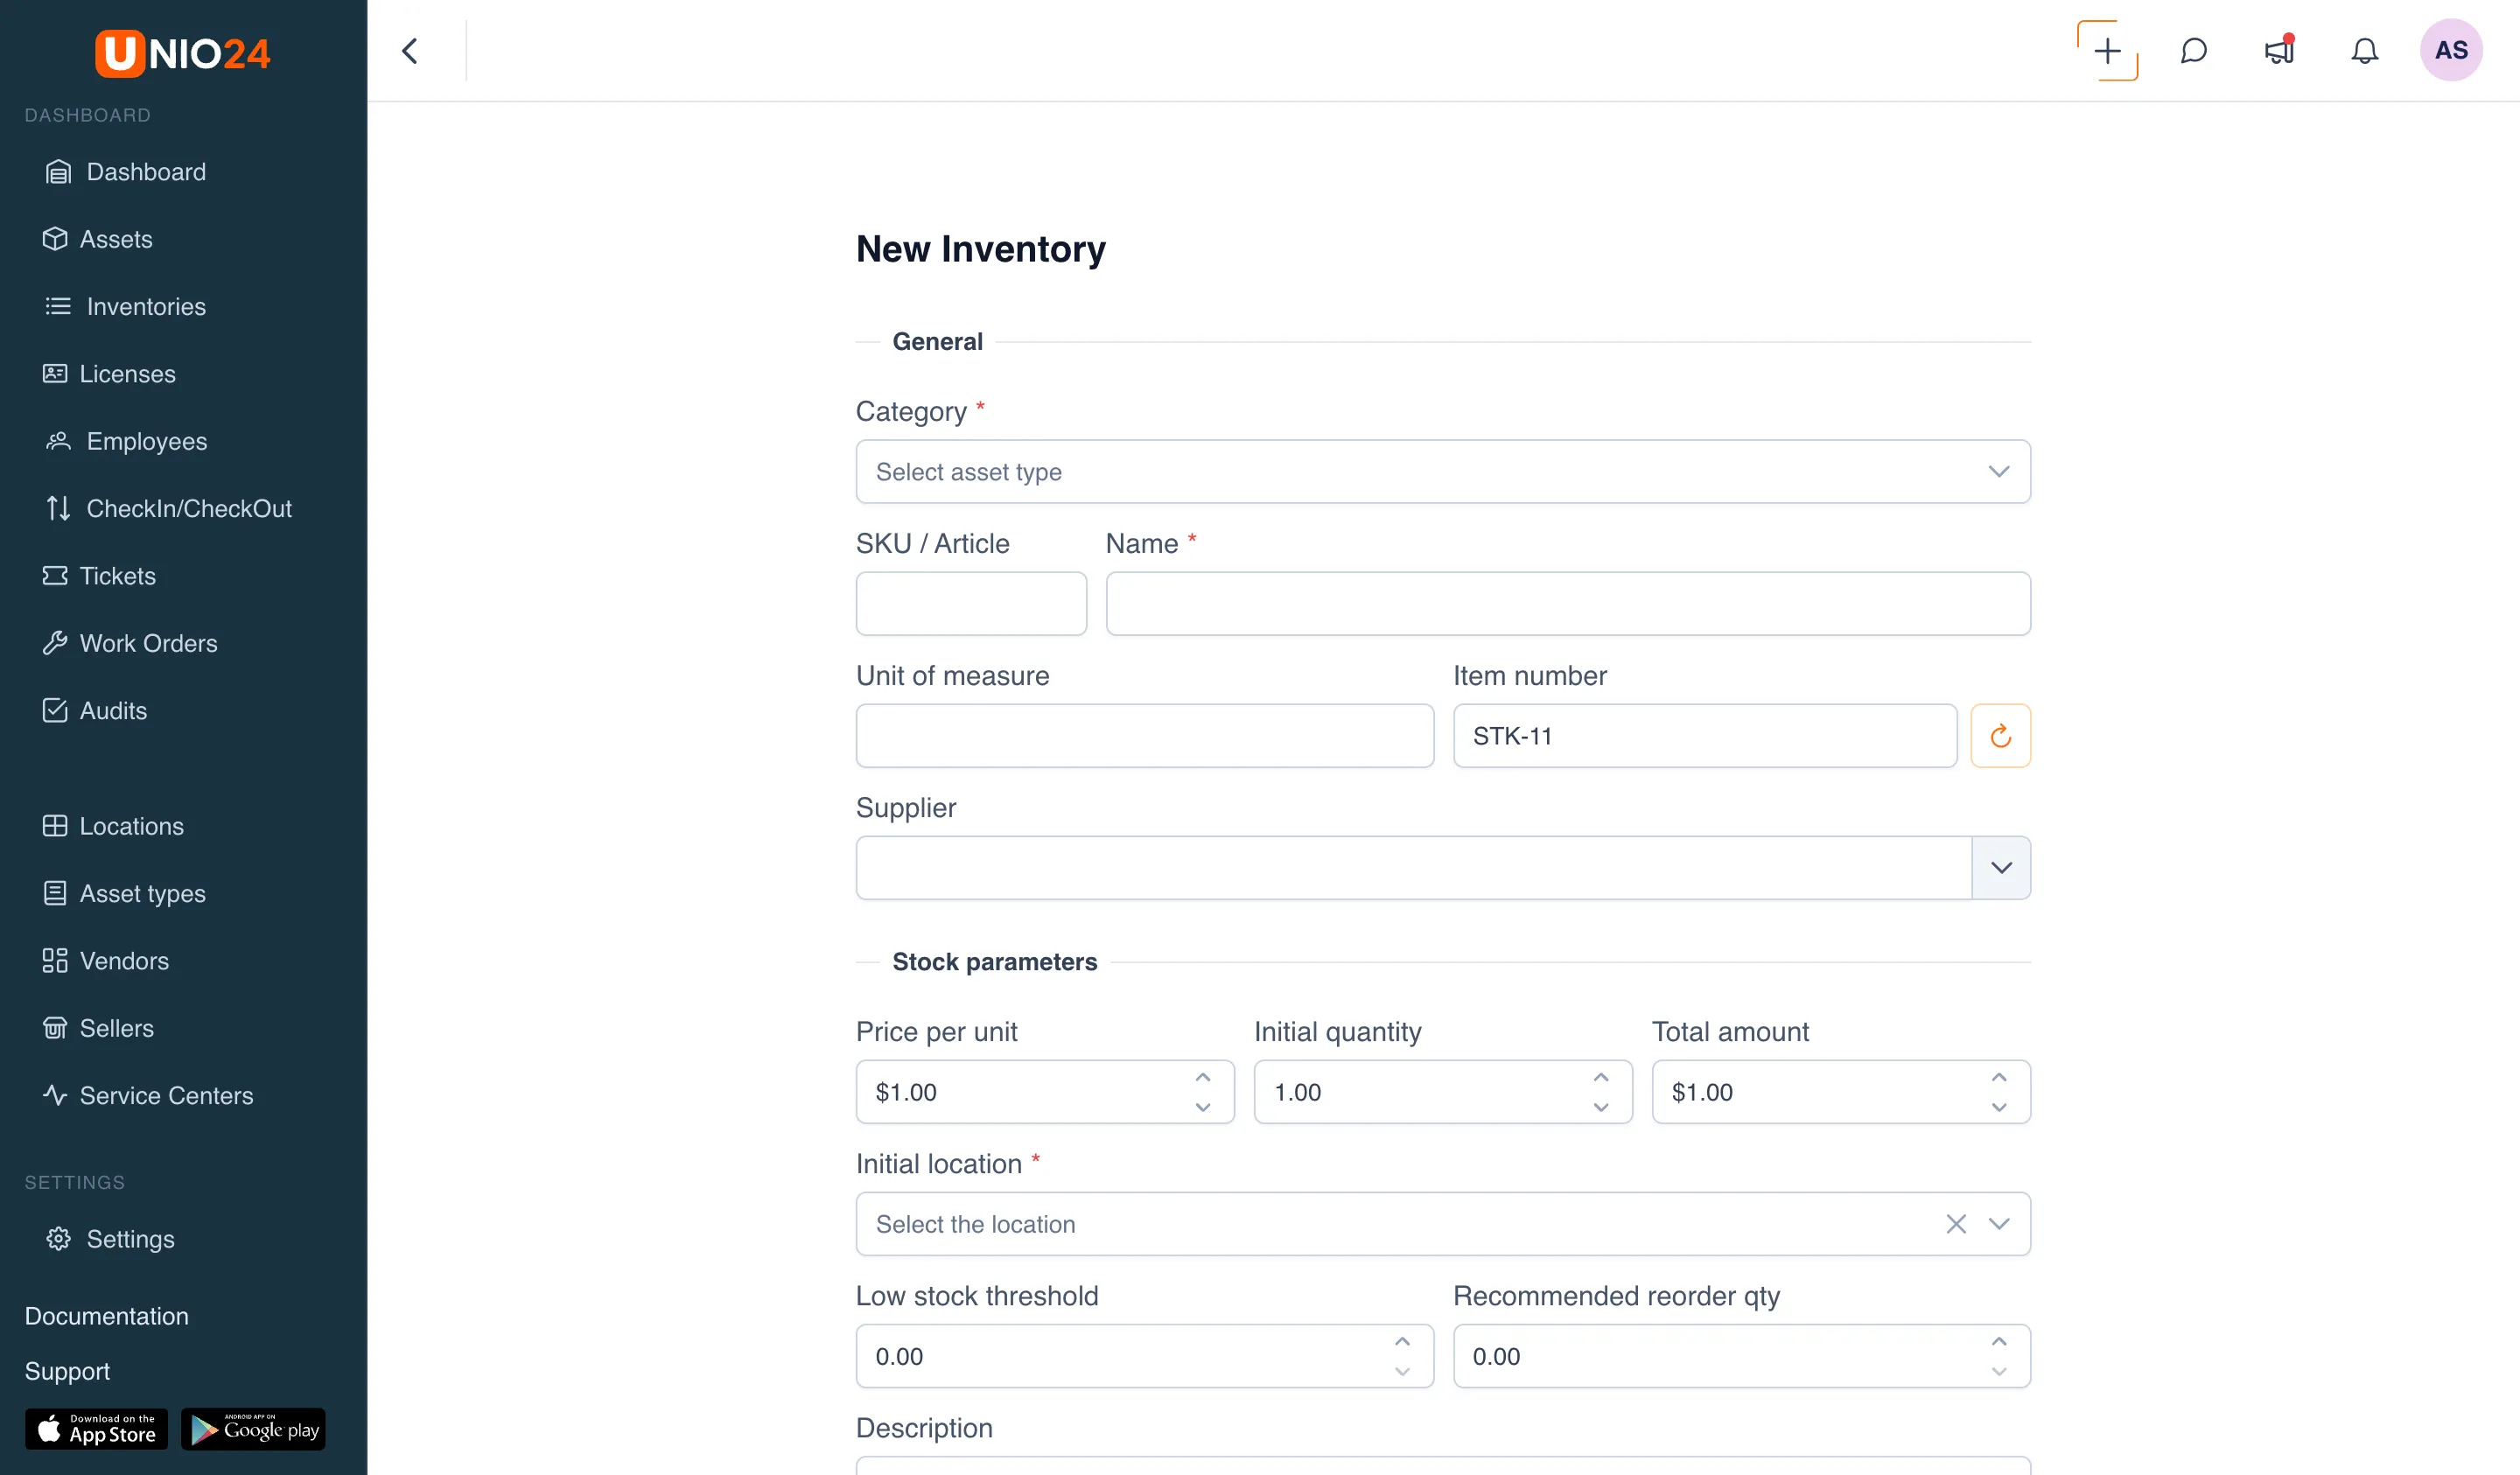The height and width of the screenshot is (1475, 2520).
Task: Decrease Price per unit value
Action: click(x=1202, y=1107)
